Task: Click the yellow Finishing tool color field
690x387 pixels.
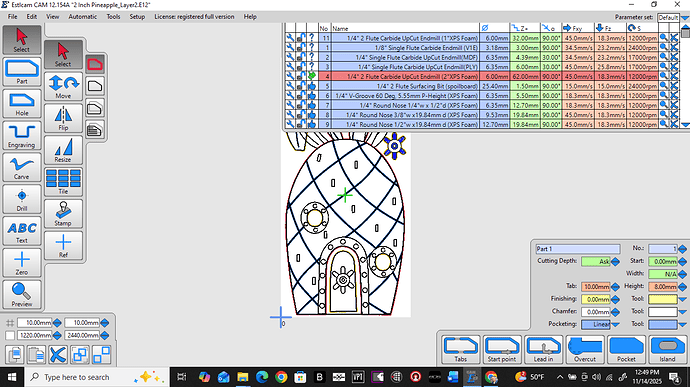Action: coord(663,299)
